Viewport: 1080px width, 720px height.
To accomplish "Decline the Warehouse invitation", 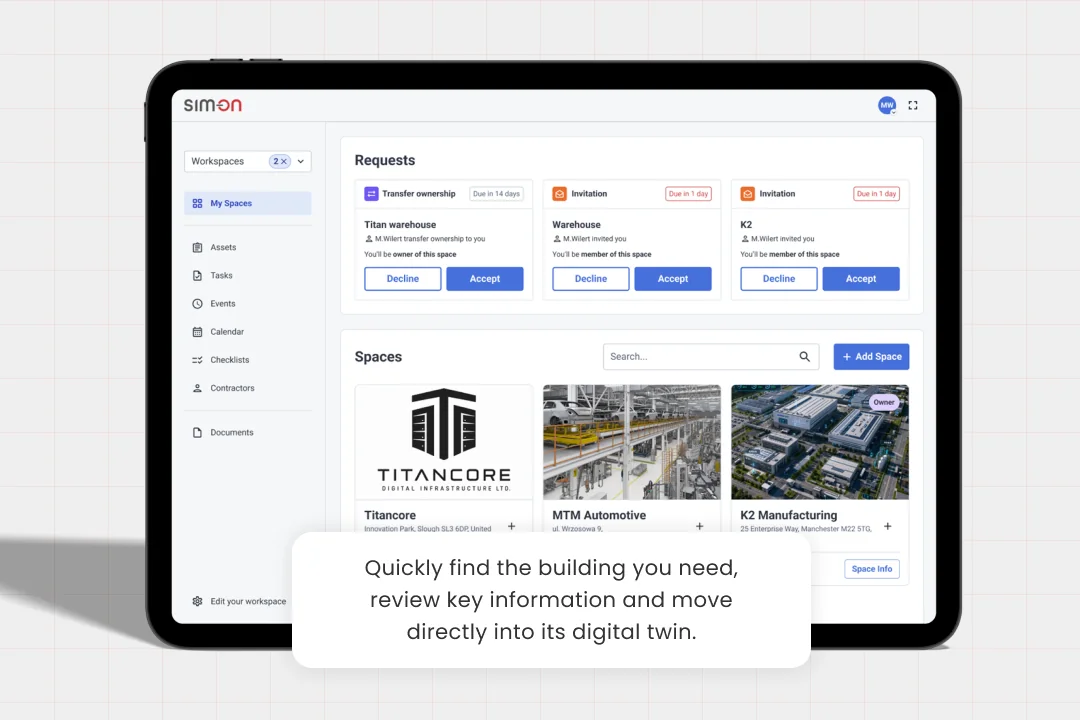I will tap(591, 279).
